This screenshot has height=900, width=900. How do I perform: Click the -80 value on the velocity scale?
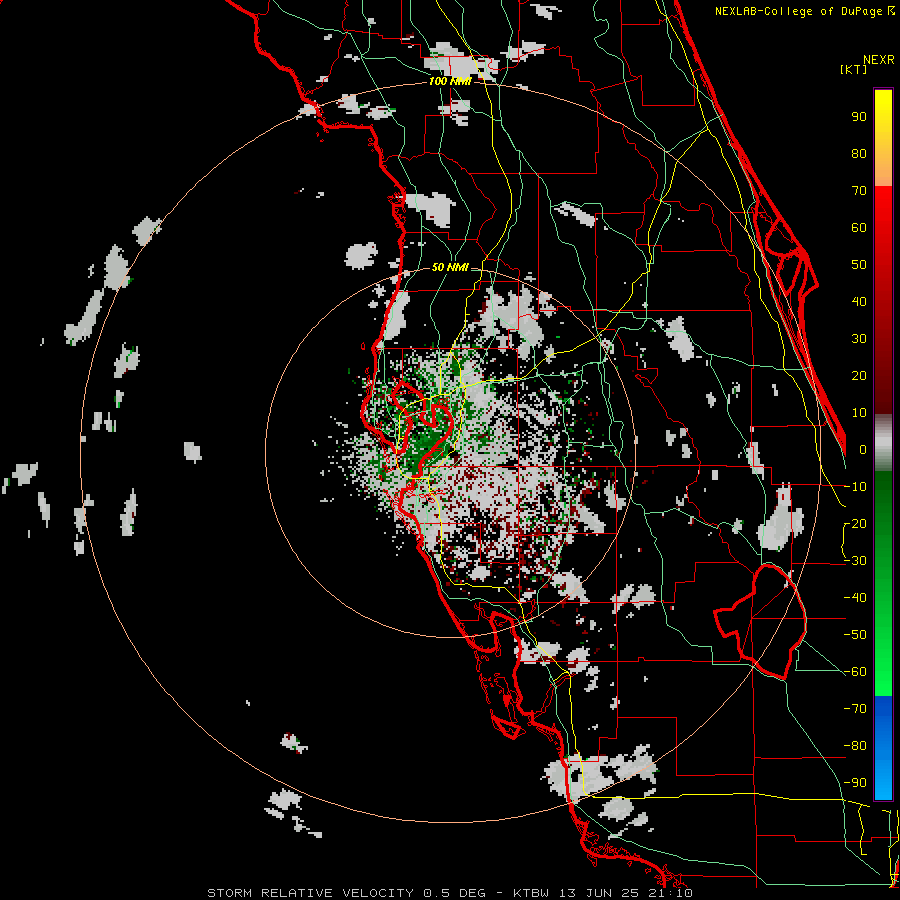[855, 746]
